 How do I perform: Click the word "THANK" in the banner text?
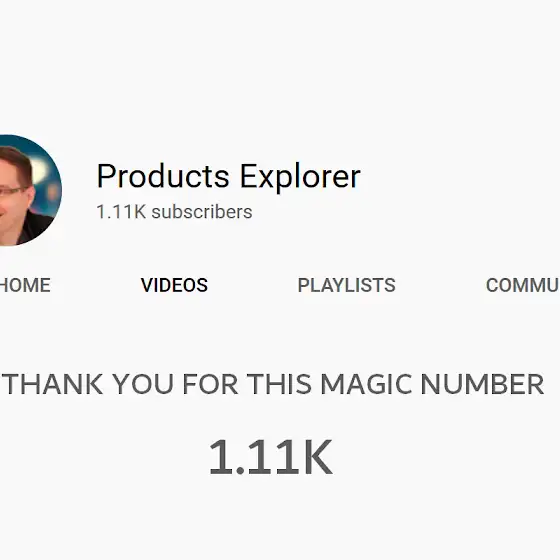(54, 384)
